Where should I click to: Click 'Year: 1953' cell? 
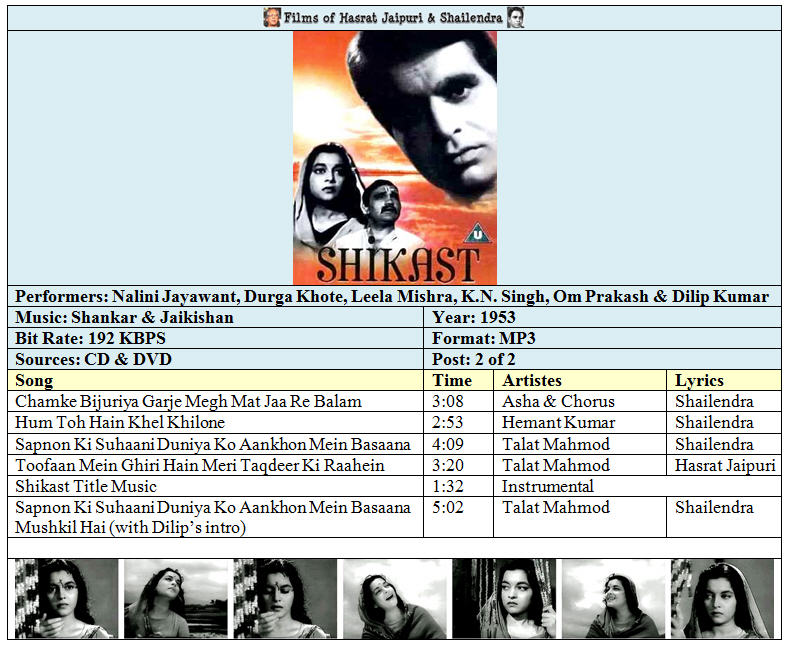click(x=603, y=317)
